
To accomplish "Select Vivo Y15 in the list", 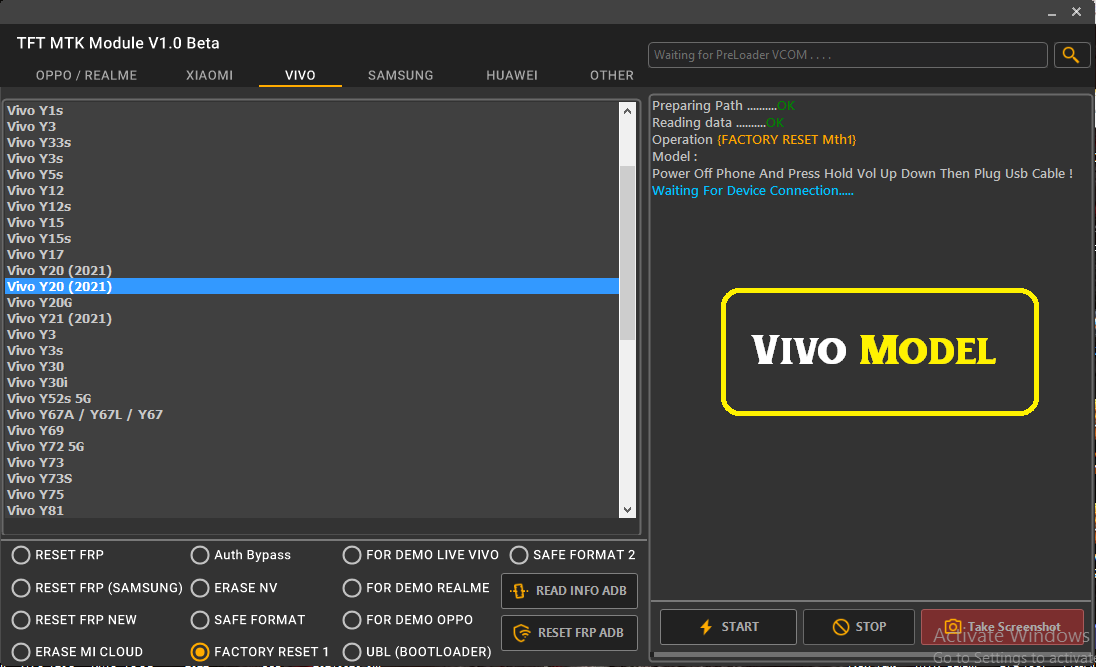I will (x=312, y=222).
